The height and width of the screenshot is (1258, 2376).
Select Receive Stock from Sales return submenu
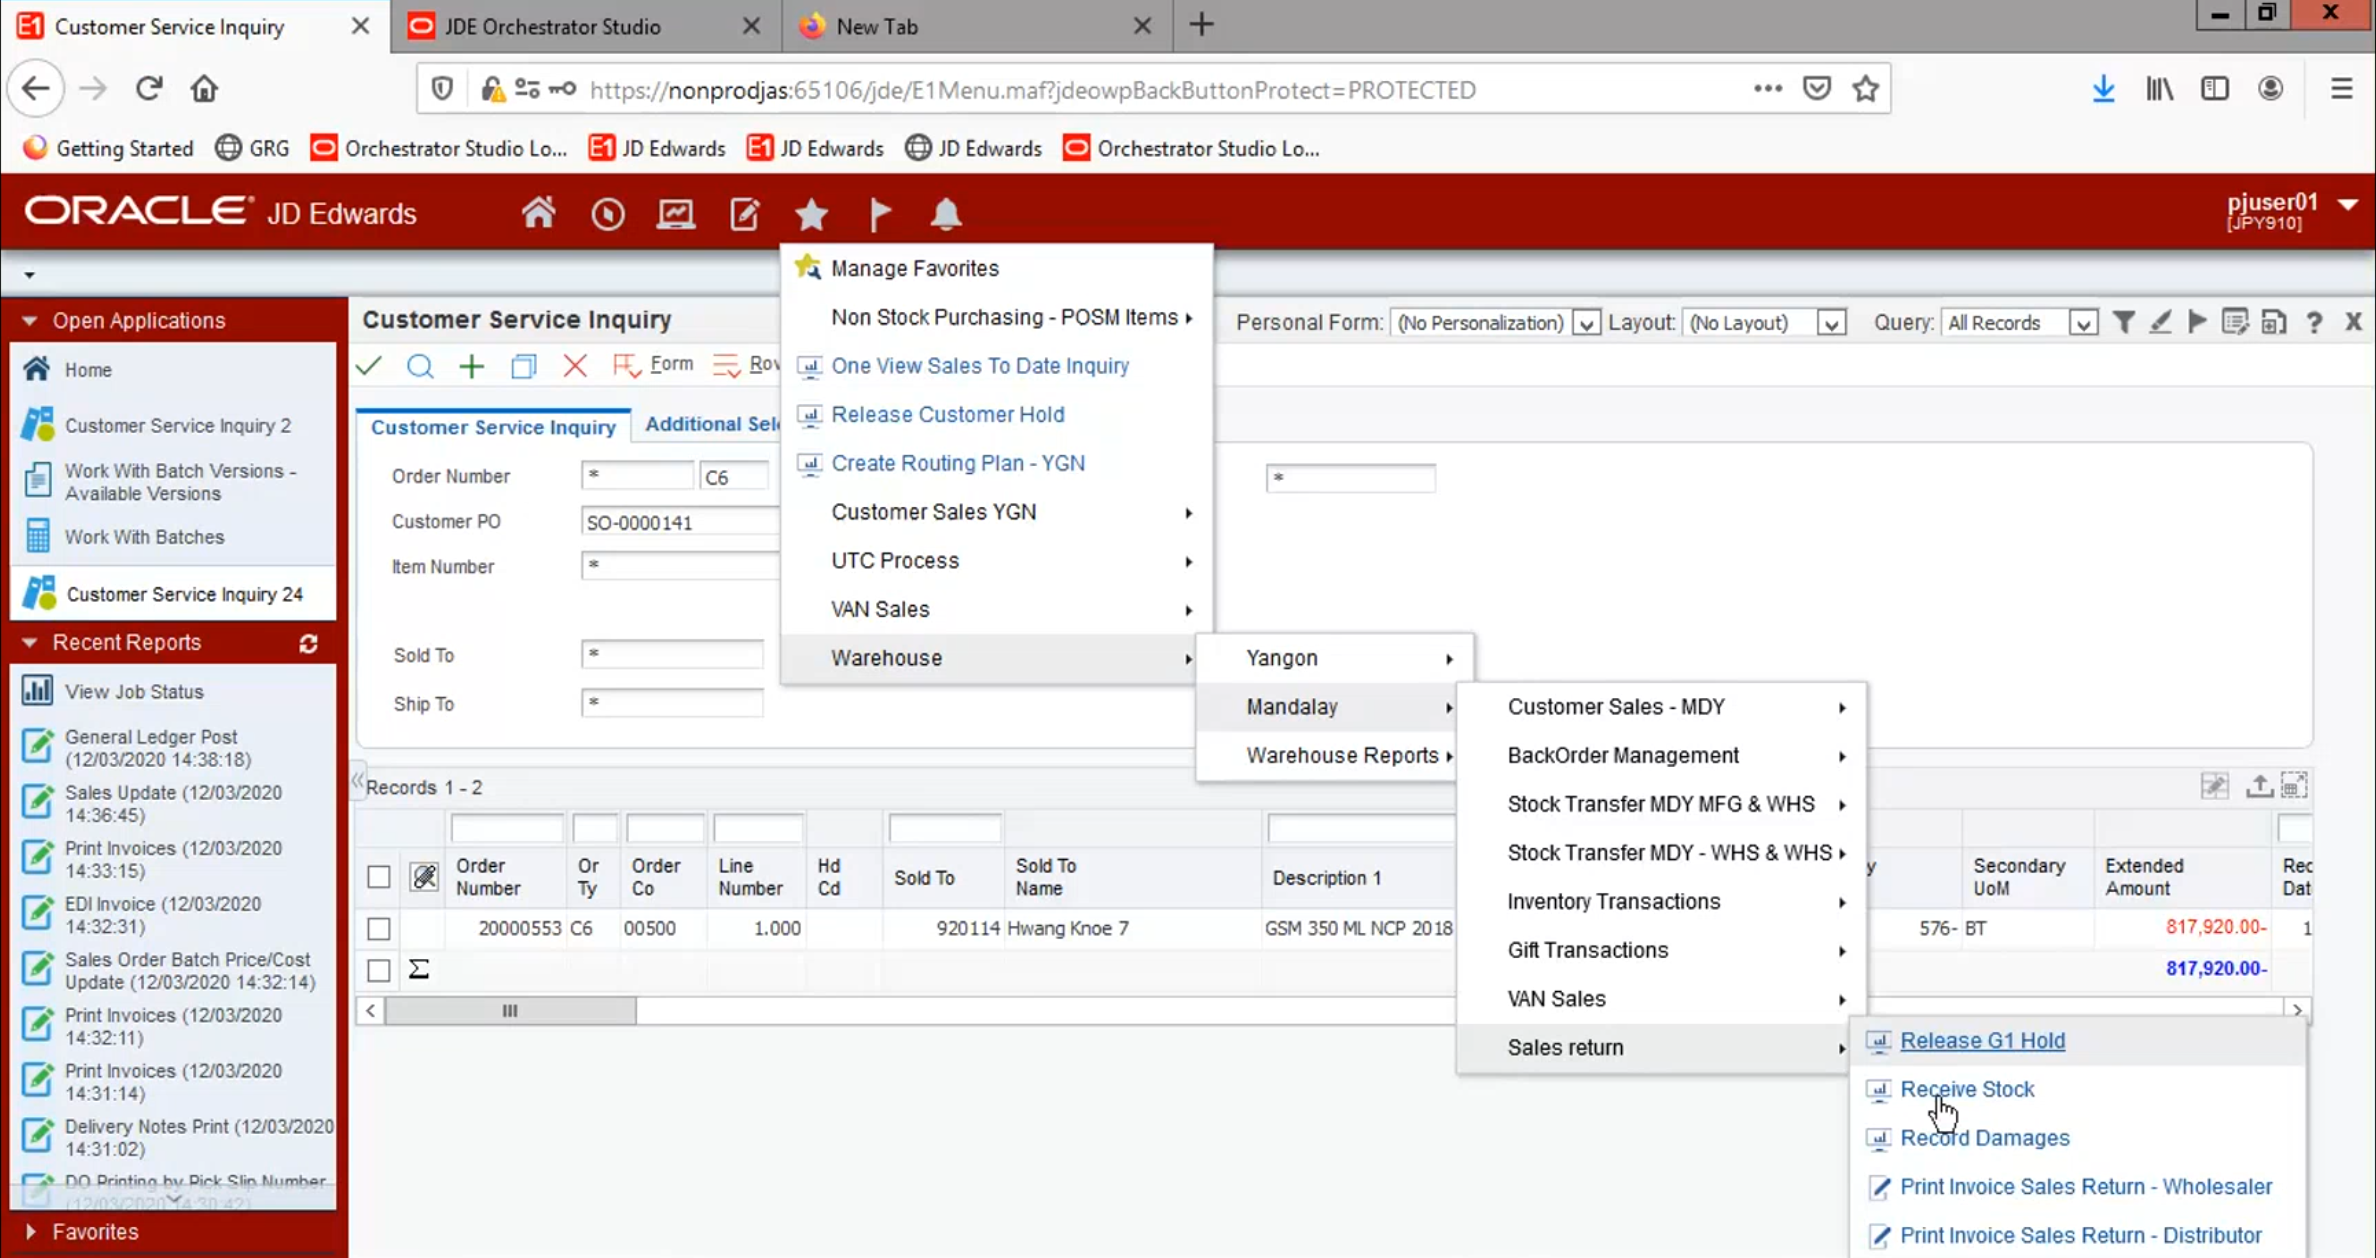(1966, 1089)
